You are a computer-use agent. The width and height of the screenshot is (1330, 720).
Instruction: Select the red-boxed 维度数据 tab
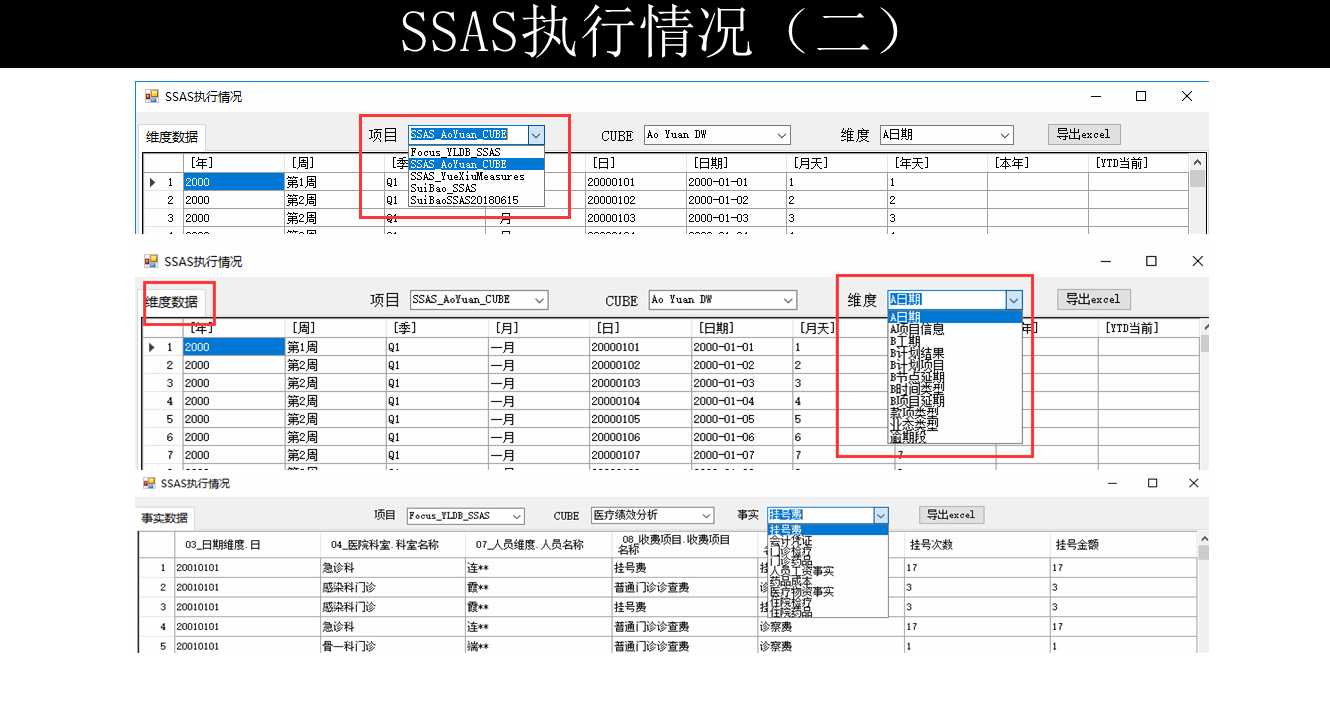(171, 302)
